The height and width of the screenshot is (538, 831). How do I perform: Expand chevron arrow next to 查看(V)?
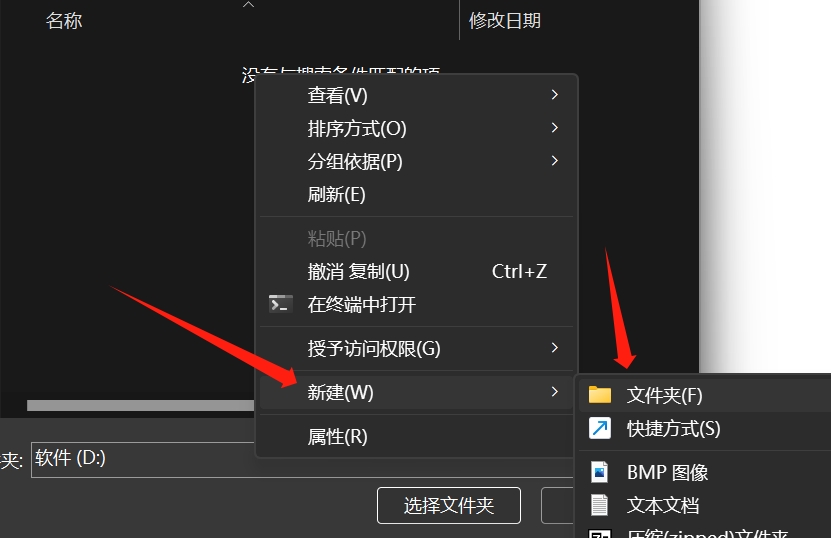554,94
